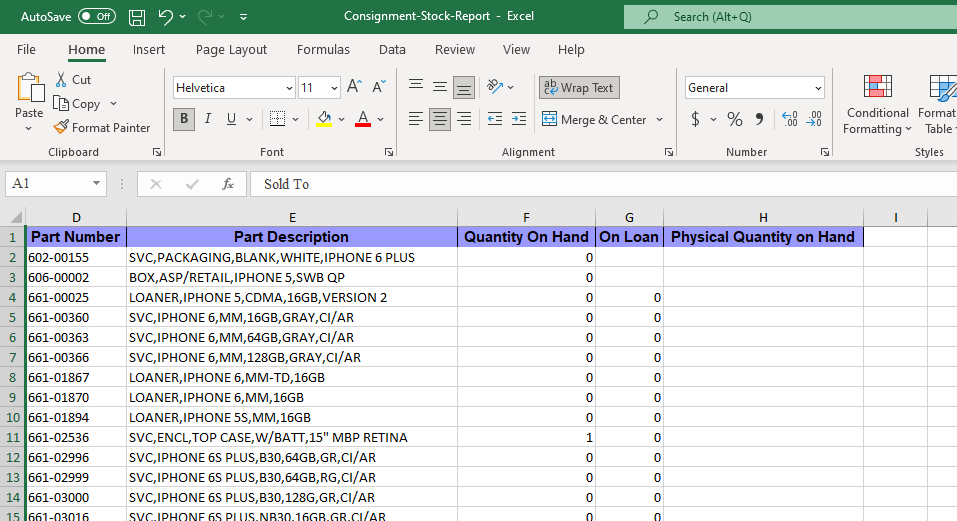Expand the Merge & Center dropdown arrow

tap(660, 119)
